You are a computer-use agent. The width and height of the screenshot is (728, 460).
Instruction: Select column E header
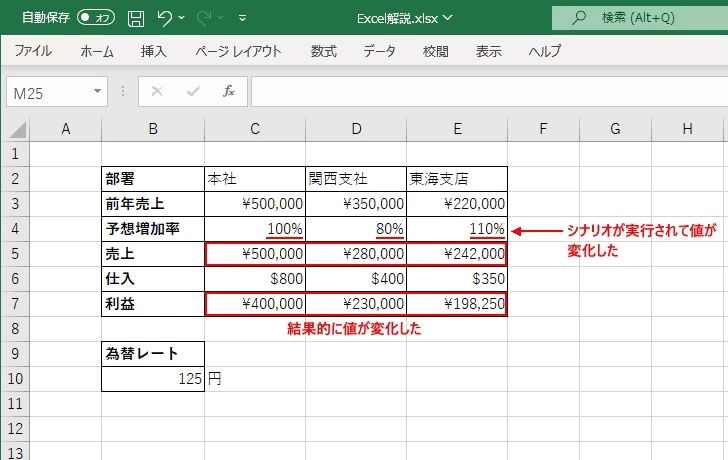coord(457,129)
